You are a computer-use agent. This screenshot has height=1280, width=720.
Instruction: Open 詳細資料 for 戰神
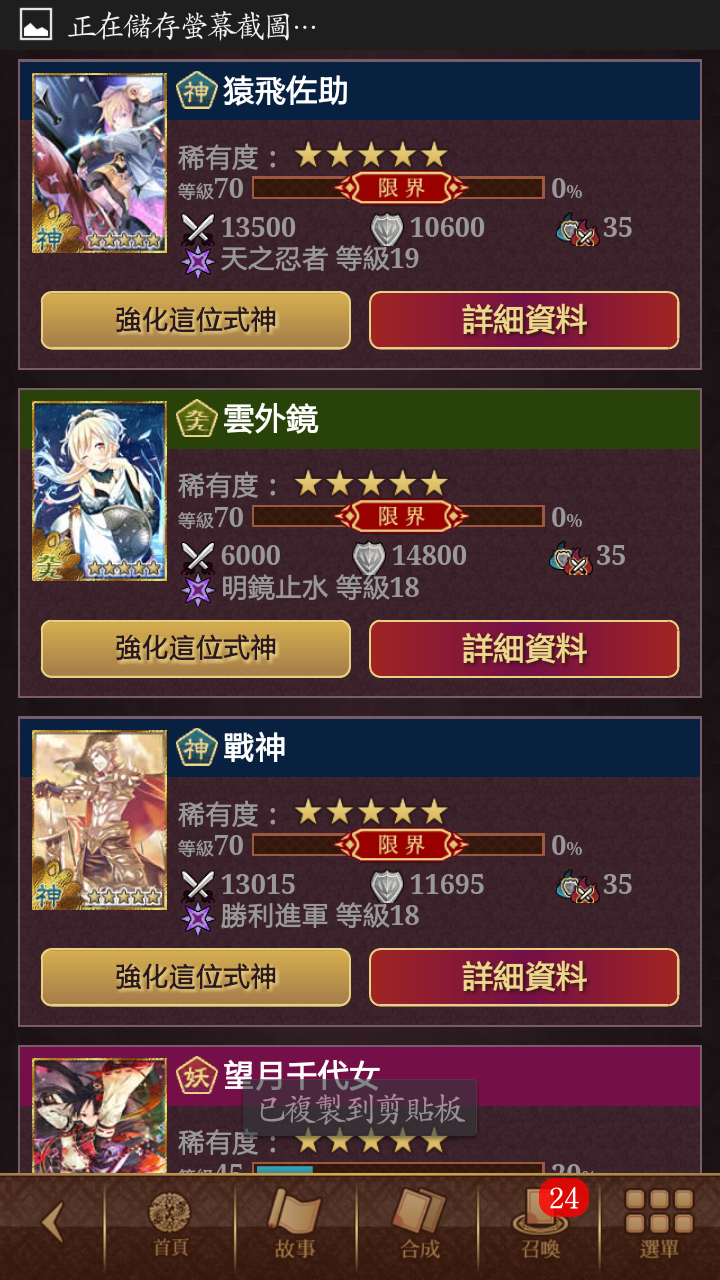tap(524, 977)
